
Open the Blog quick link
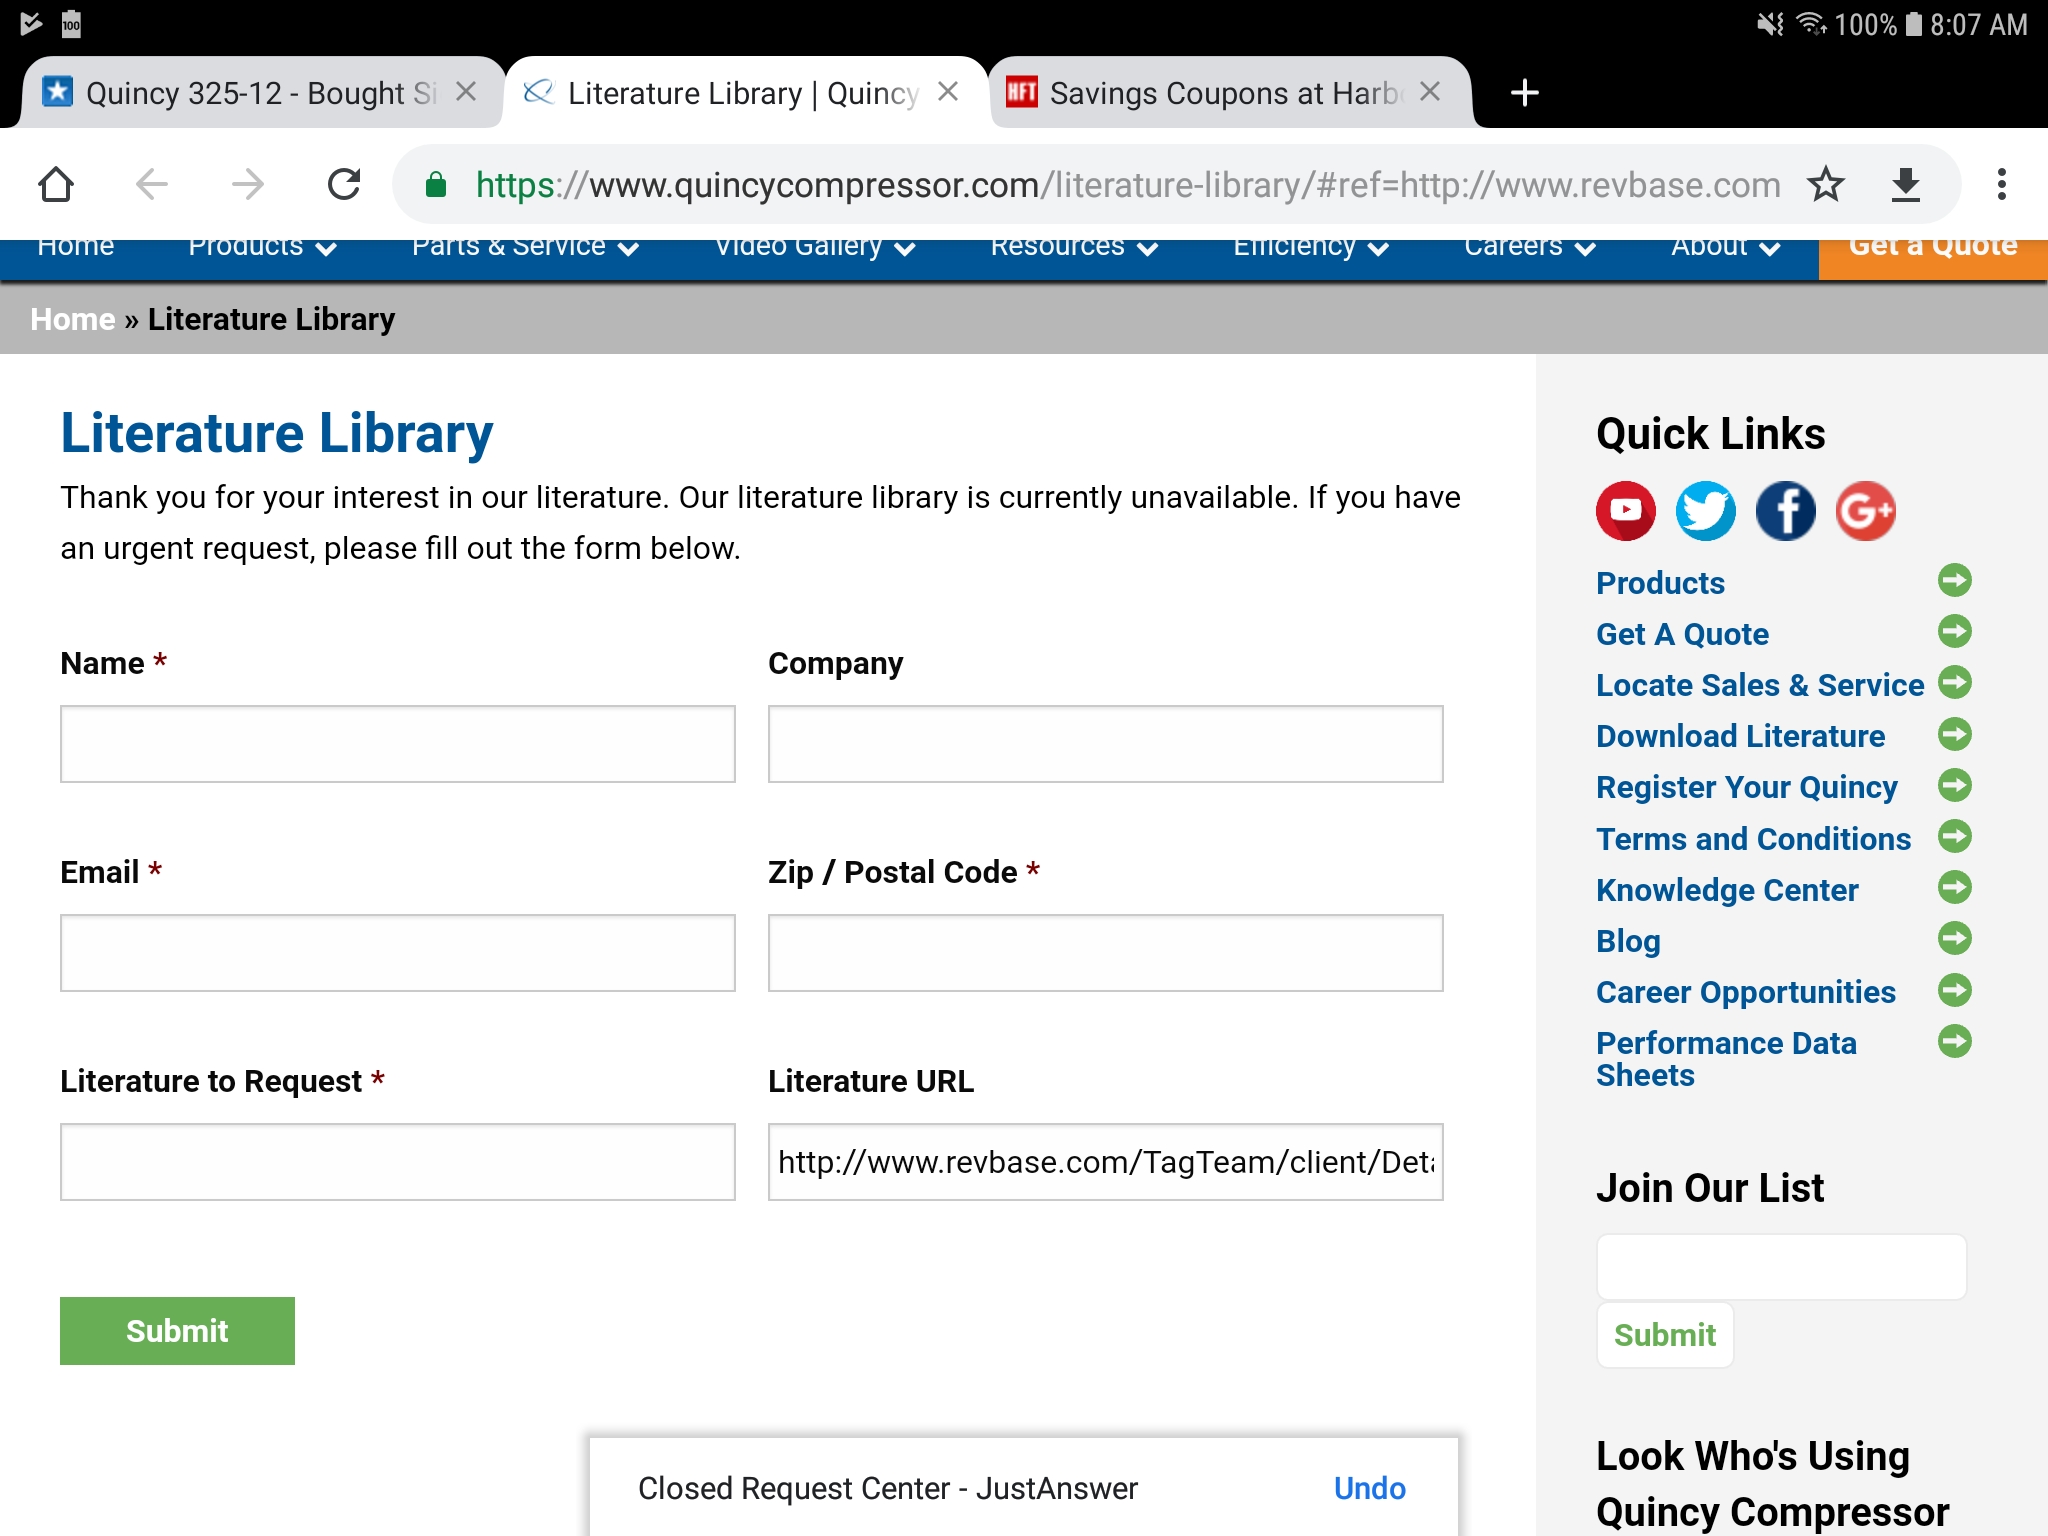pos(1628,942)
